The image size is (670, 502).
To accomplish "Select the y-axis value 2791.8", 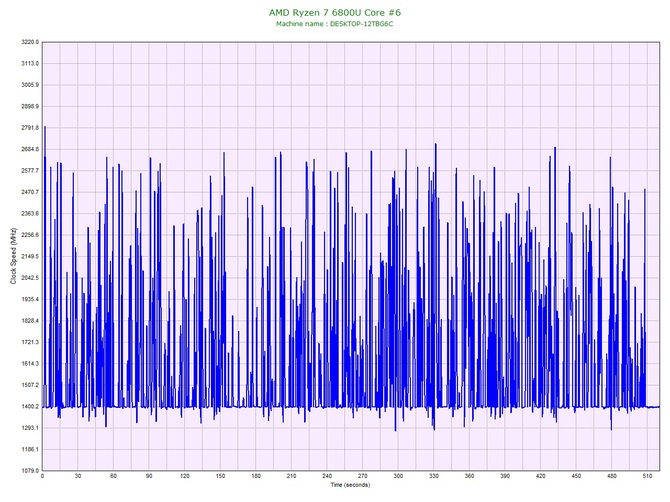I will click(30, 128).
